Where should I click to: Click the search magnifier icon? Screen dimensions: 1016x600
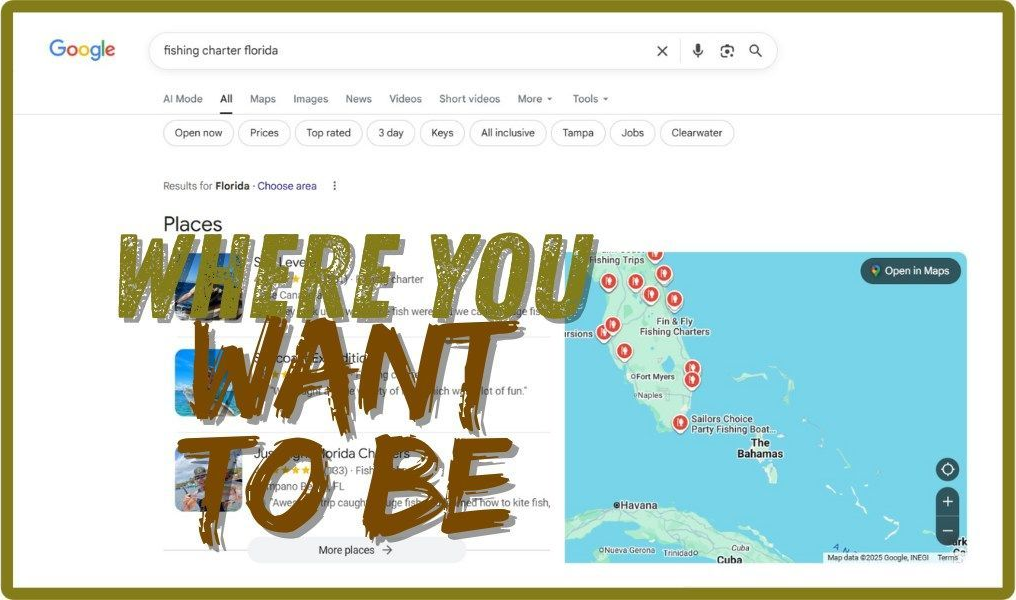pos(756,50)
